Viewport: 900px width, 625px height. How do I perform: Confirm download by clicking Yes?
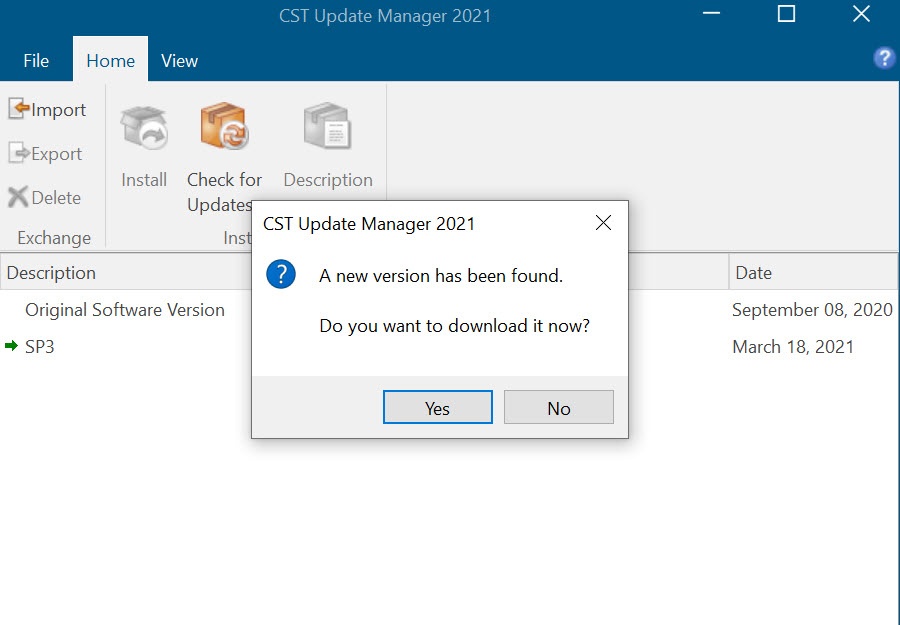coord(437,407)
